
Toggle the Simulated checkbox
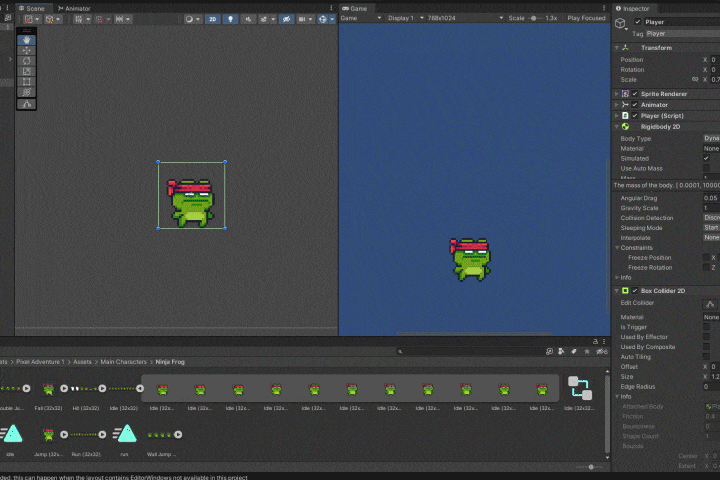pos(706,158)
